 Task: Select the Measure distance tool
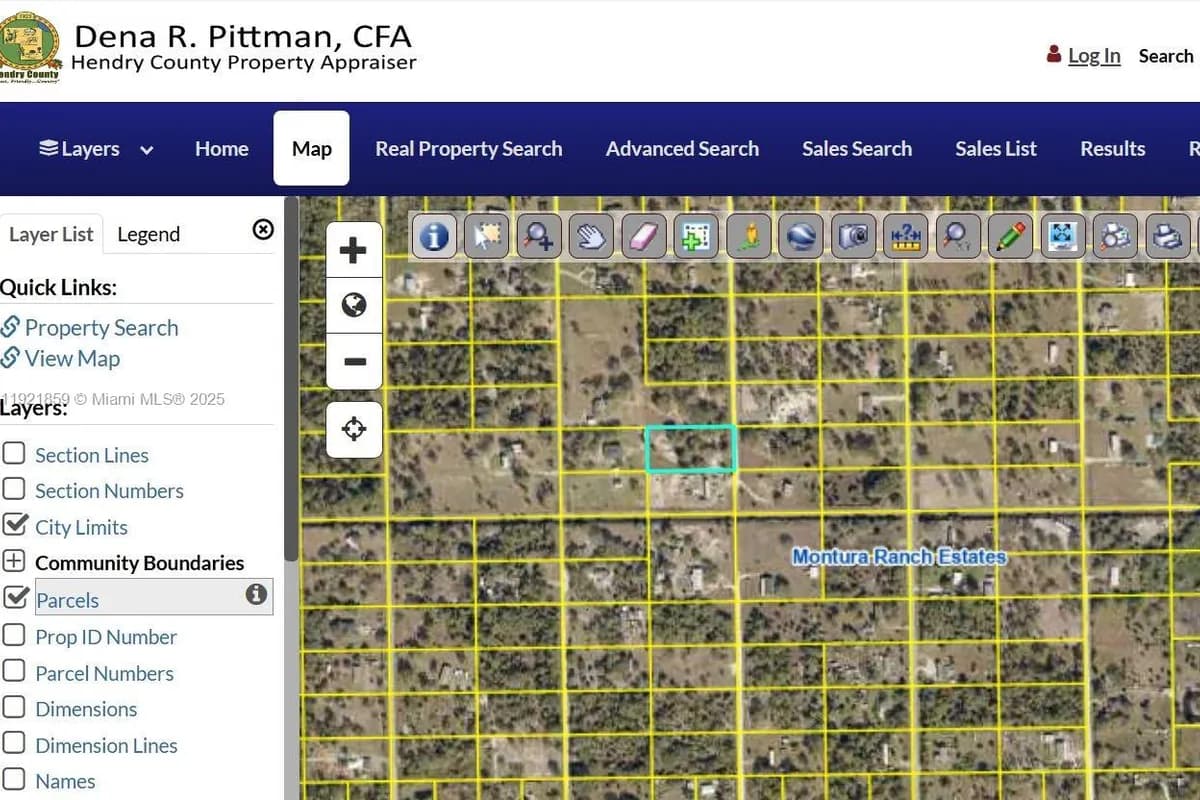905,236
